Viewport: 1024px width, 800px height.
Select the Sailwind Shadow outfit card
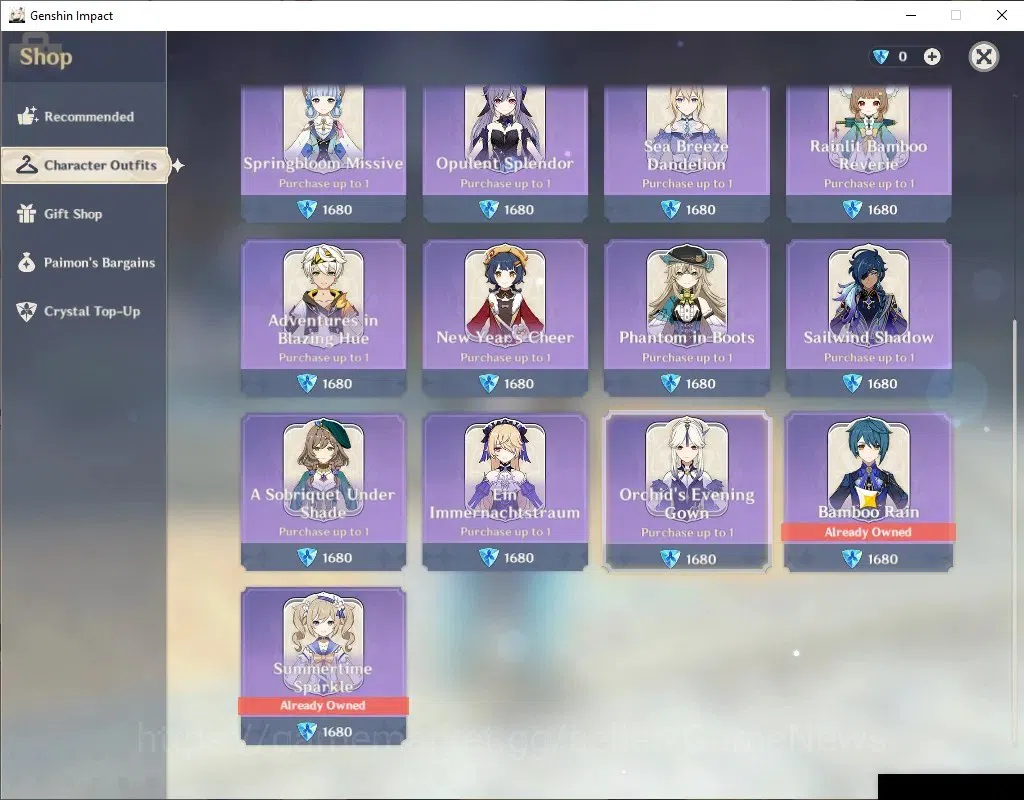(x=869, y=318)
